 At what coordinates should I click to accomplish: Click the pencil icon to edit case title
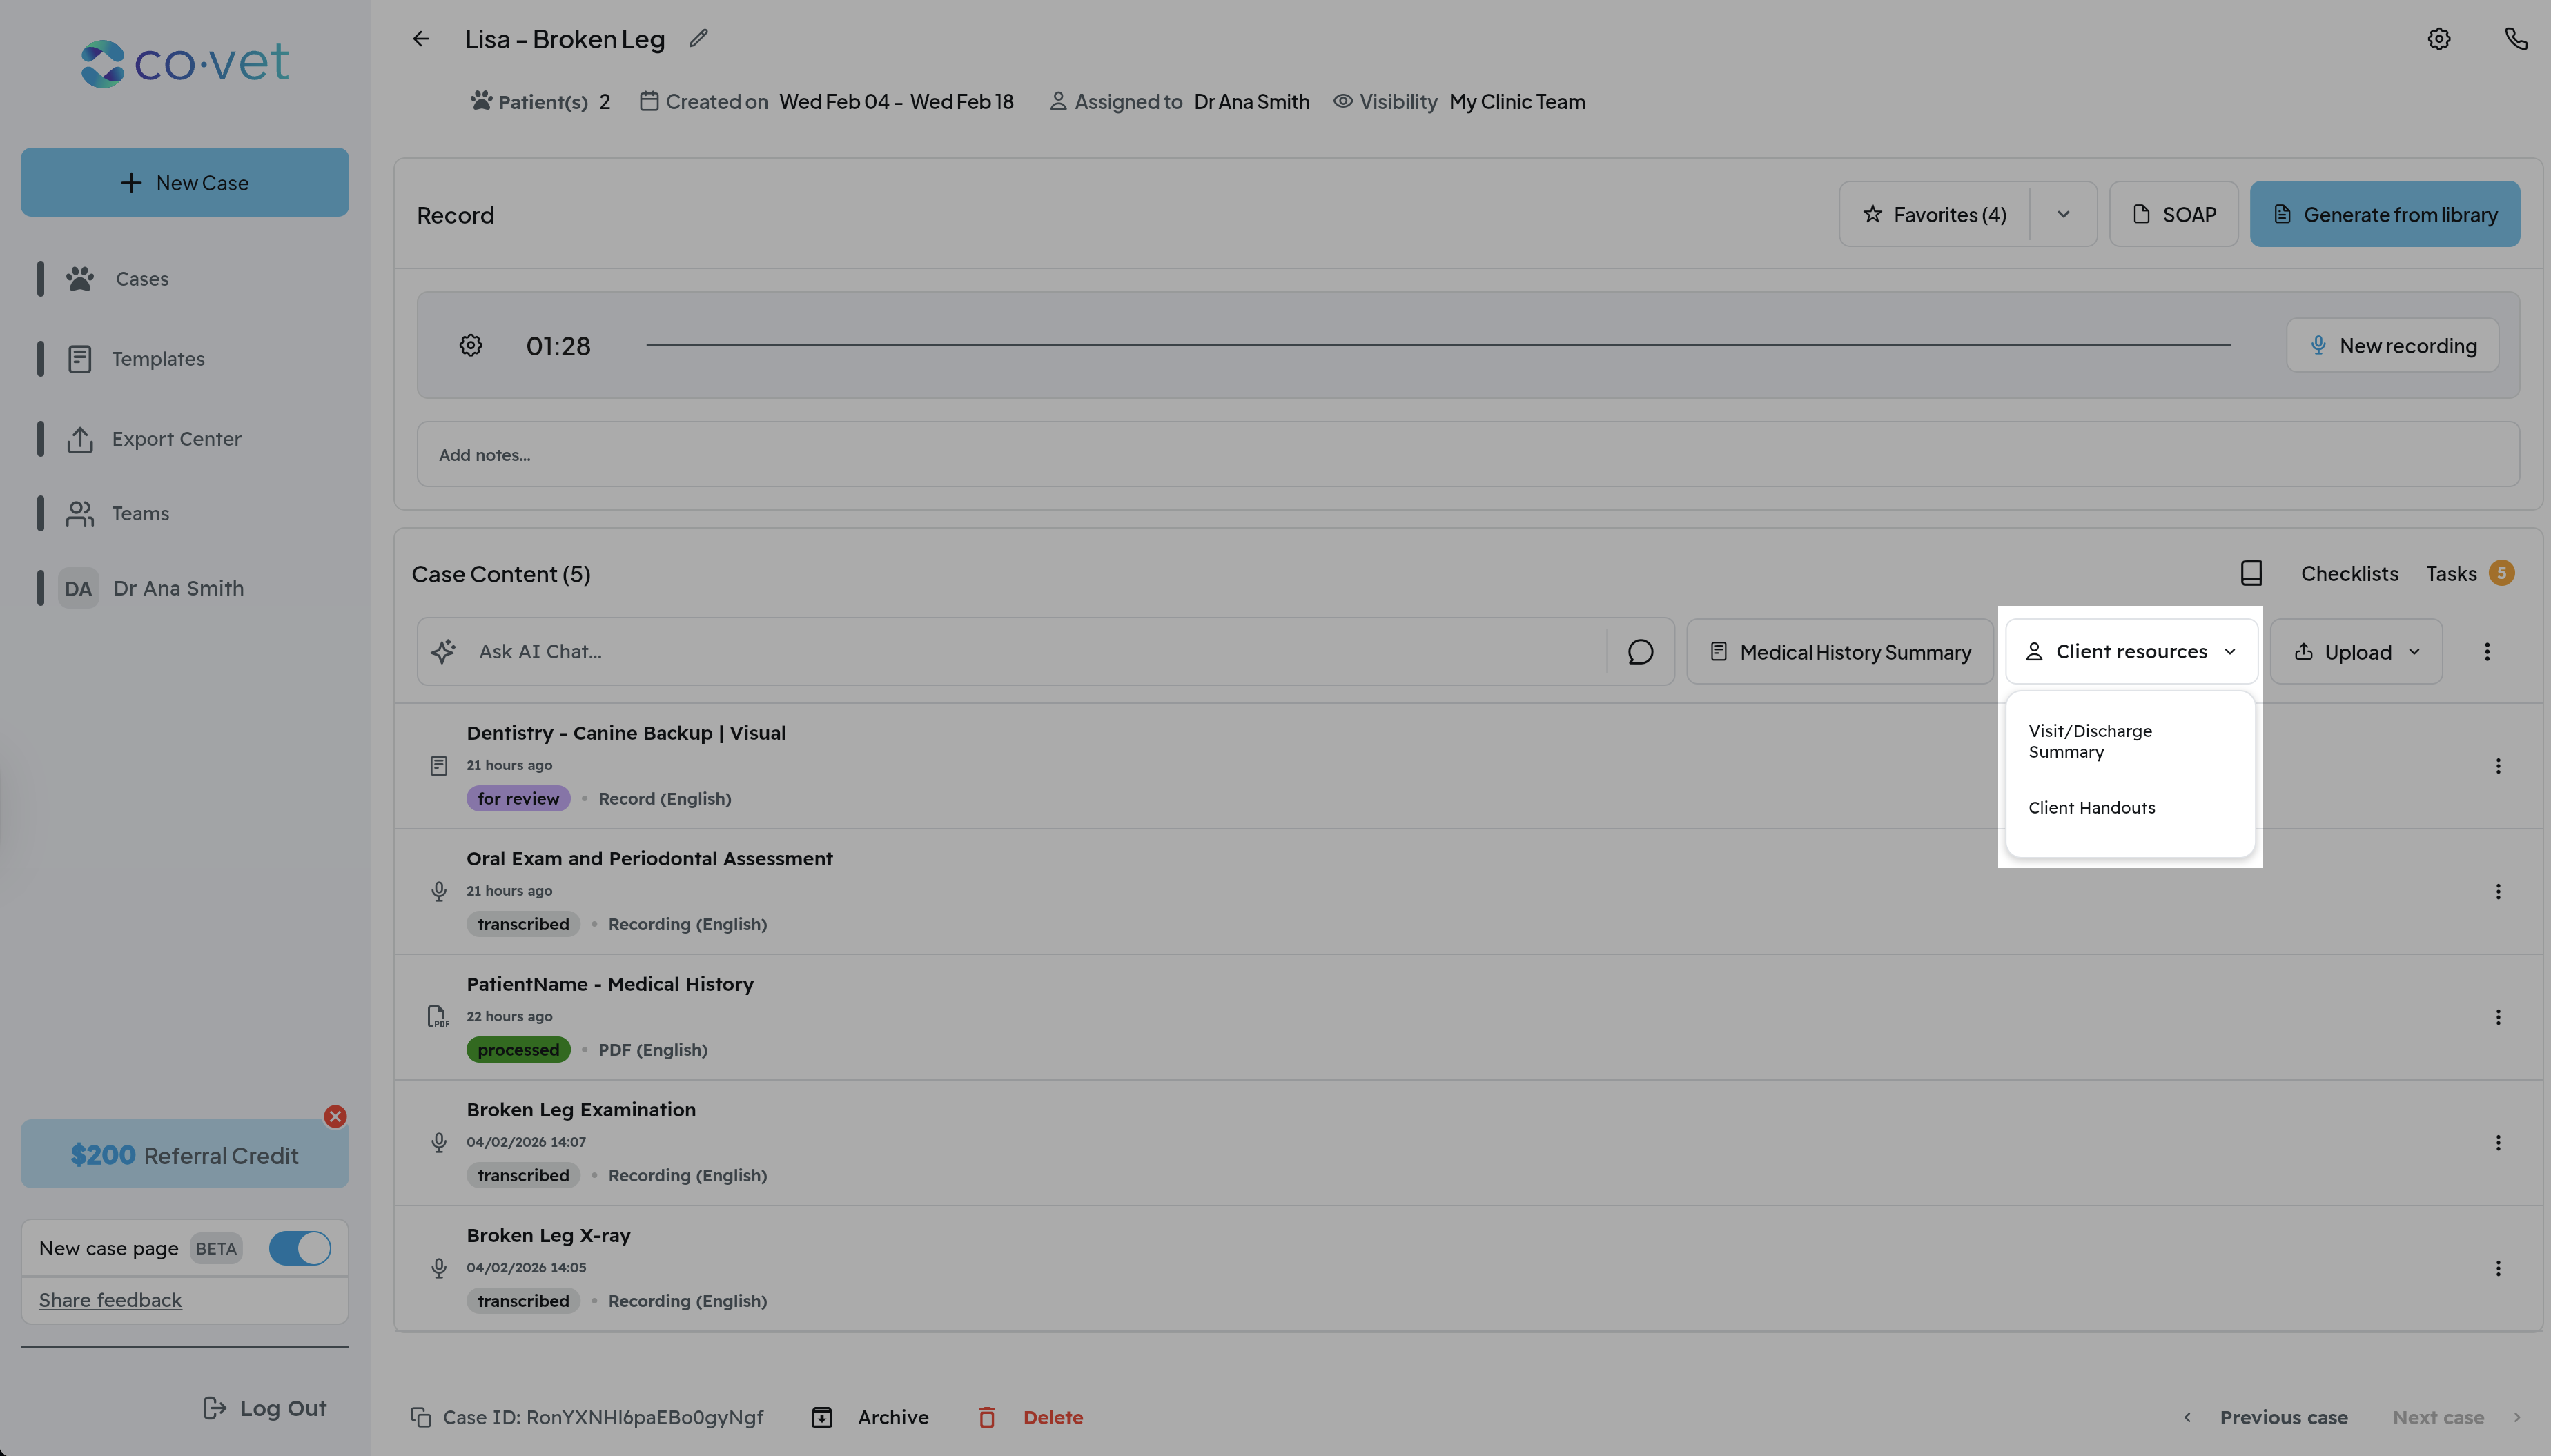click(698, 39)
